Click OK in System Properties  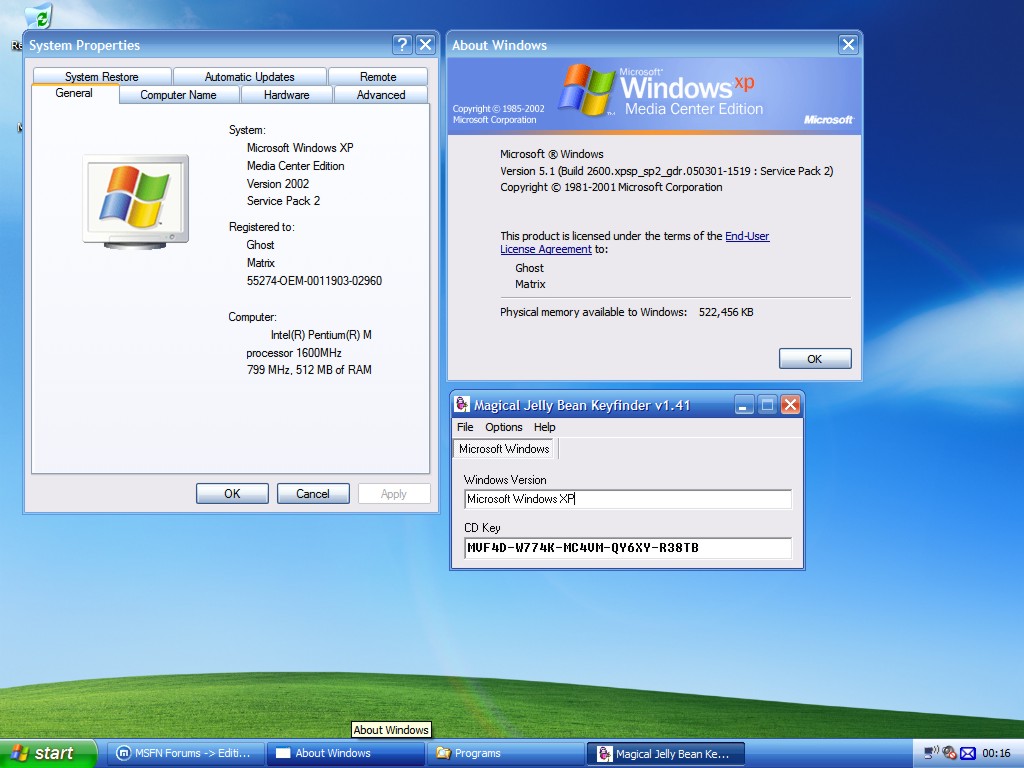[x=232, y=494]
